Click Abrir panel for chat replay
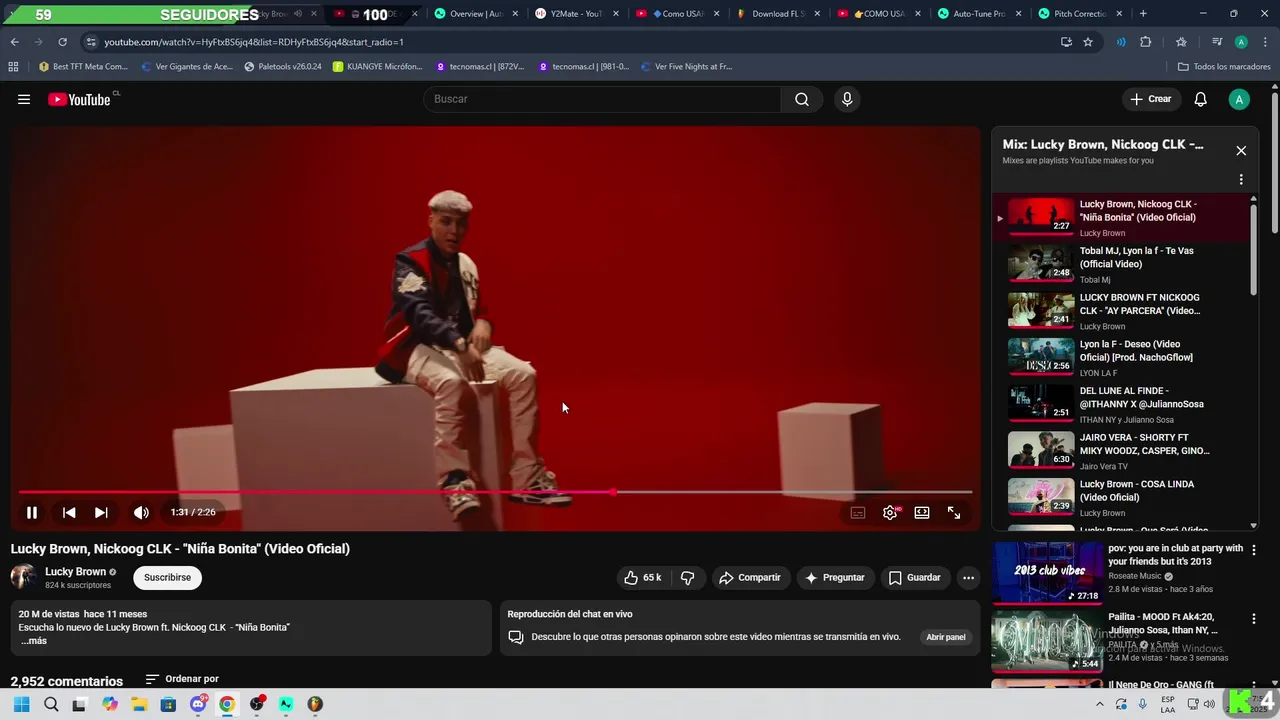Image resolution: width=1280 pixels, height=720 pixels. point(946,637)
